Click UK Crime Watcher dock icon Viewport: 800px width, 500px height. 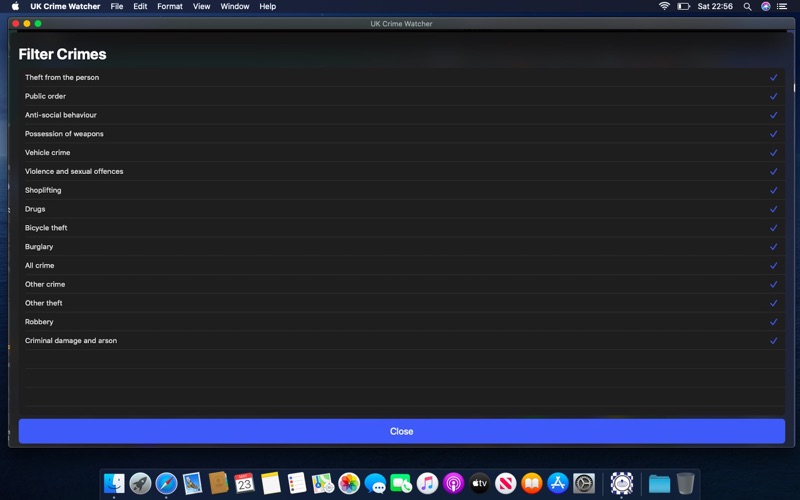621,483
